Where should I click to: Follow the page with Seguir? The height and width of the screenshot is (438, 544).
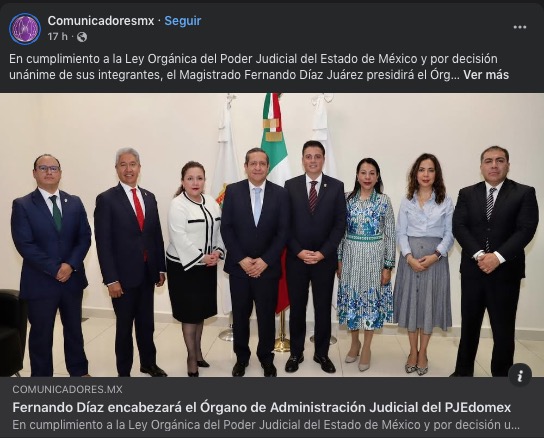182,21
